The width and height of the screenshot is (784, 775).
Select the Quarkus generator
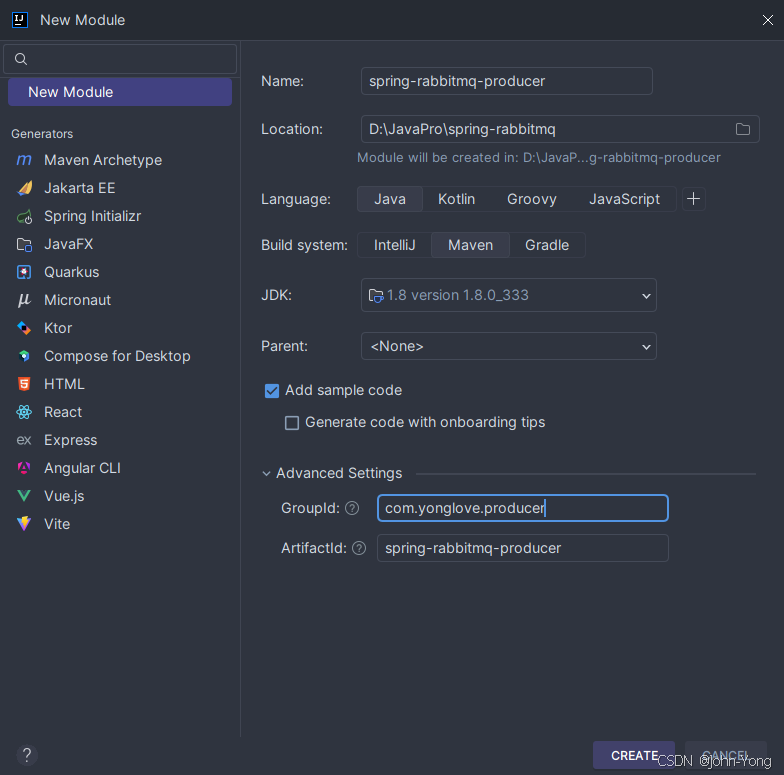pyautogui.click(x=120, y=272)
